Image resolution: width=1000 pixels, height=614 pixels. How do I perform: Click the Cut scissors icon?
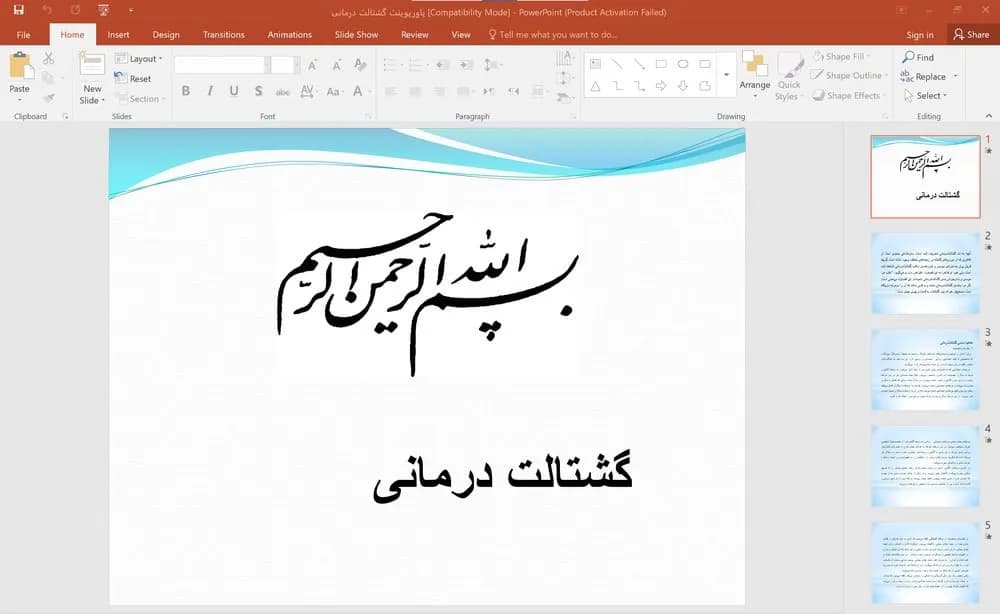point(48,59)
